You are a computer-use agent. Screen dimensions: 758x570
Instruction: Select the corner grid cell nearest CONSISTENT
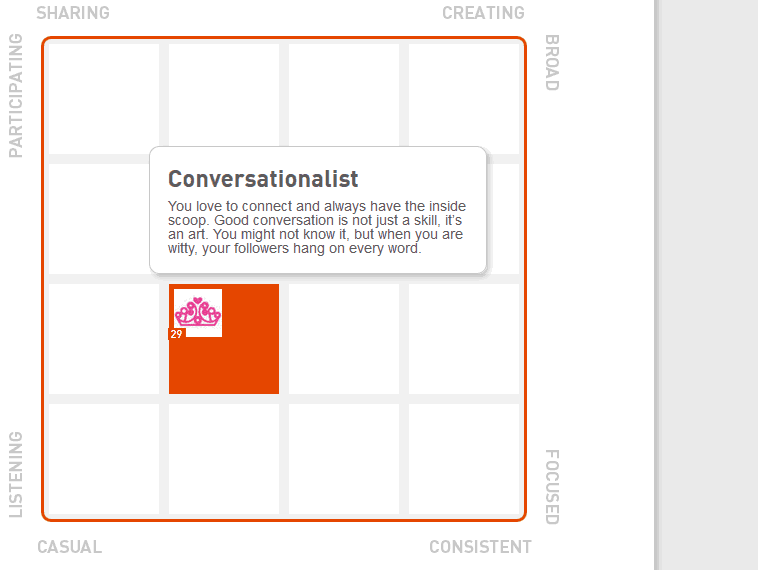464,459
